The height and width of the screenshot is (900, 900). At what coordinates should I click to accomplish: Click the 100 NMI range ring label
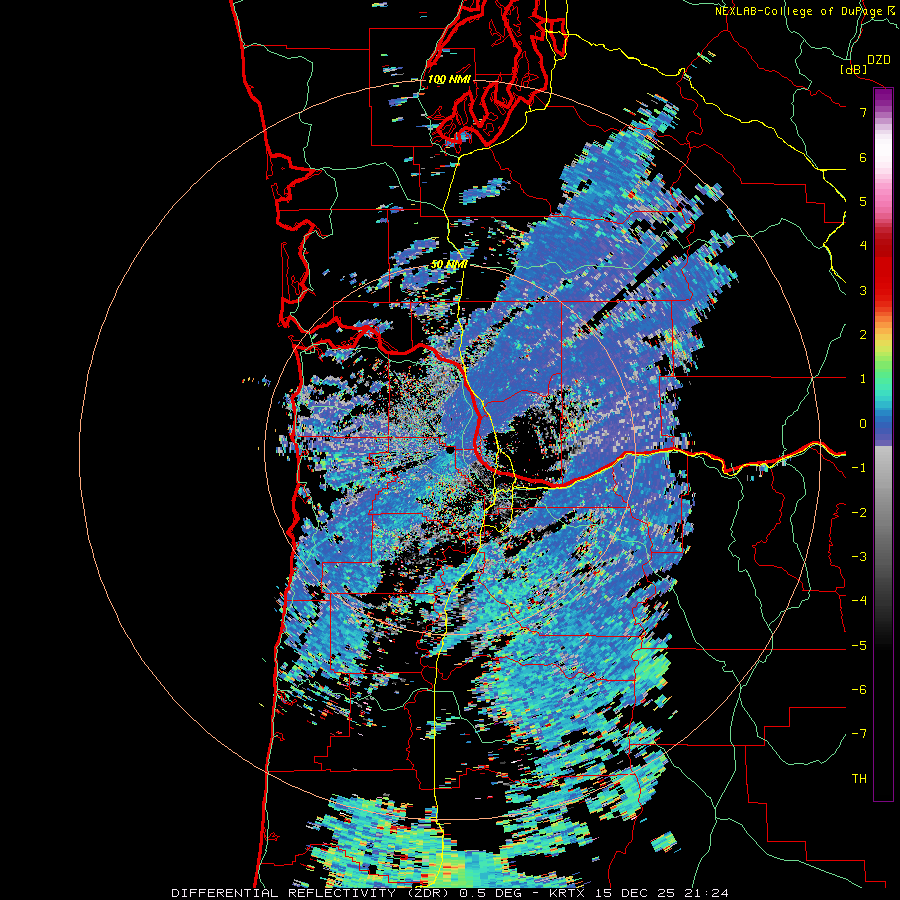pos(449,79)
